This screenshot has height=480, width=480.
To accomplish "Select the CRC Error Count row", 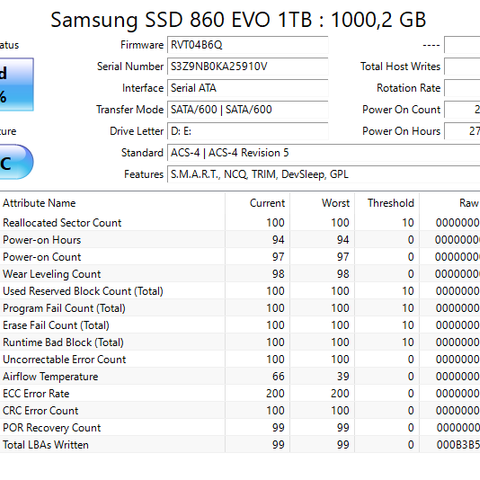I will point(240,411).
